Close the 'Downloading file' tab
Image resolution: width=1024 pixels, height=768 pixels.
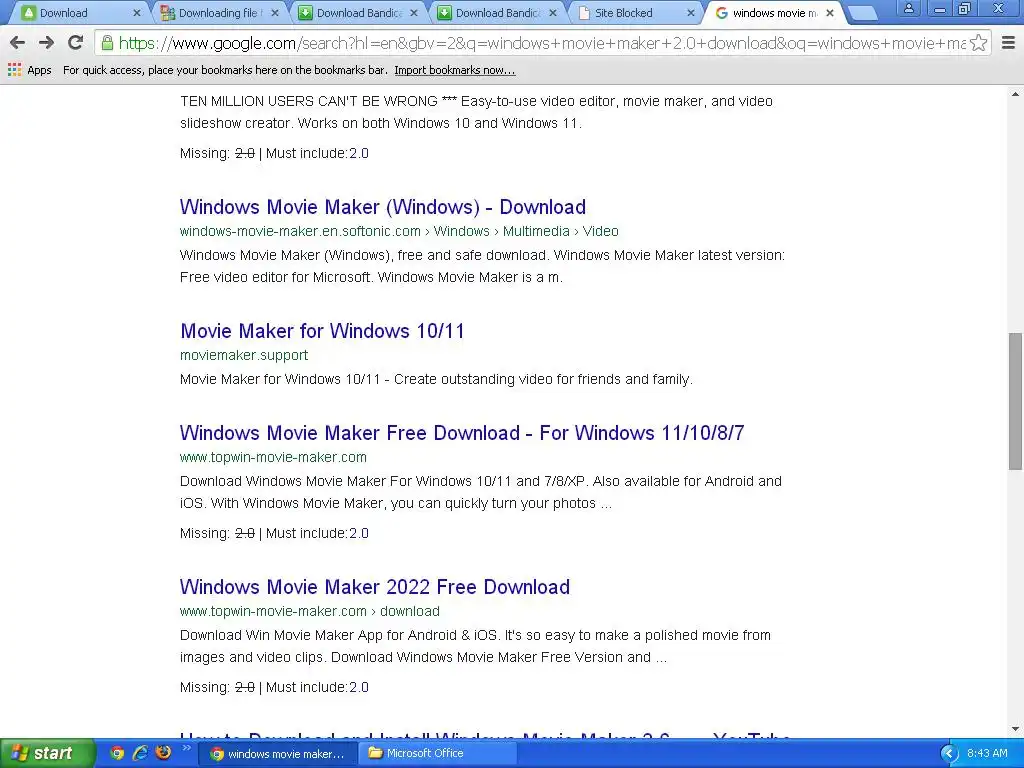(275, 13)
